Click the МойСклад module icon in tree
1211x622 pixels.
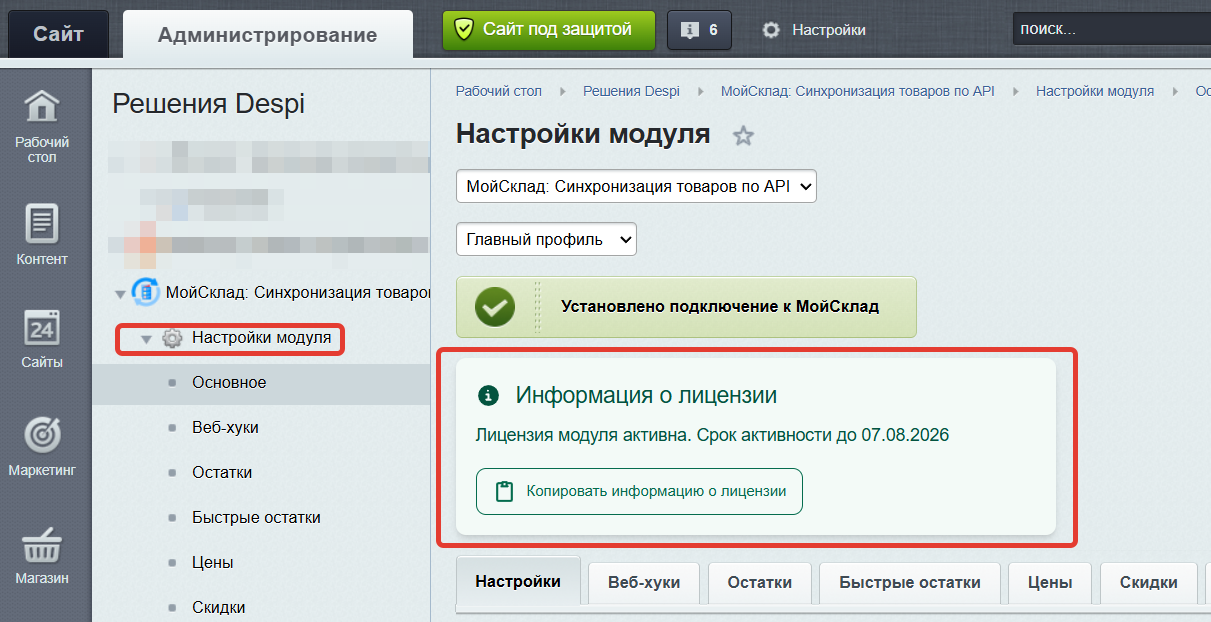146,293
